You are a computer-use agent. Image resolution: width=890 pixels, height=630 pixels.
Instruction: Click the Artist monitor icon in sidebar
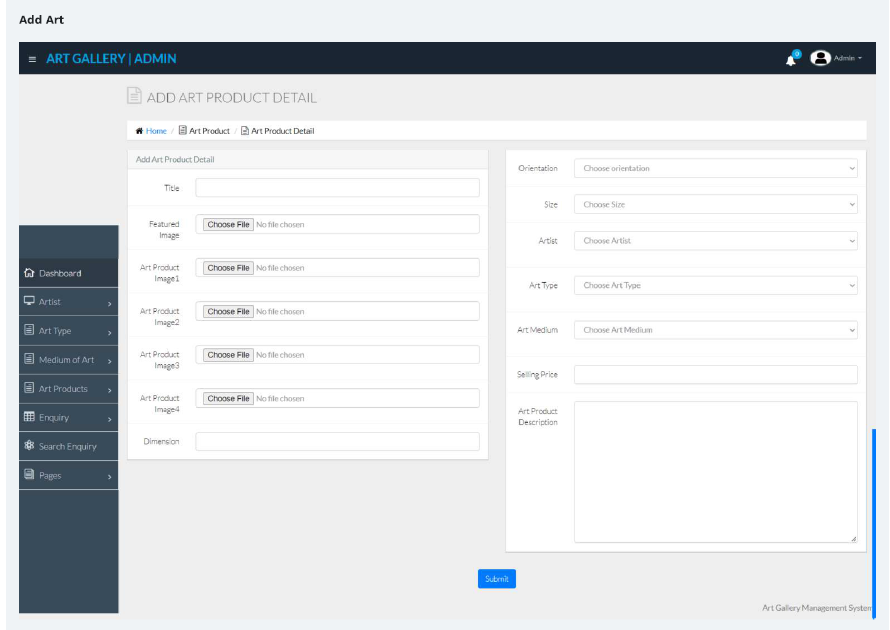point(30,301)
